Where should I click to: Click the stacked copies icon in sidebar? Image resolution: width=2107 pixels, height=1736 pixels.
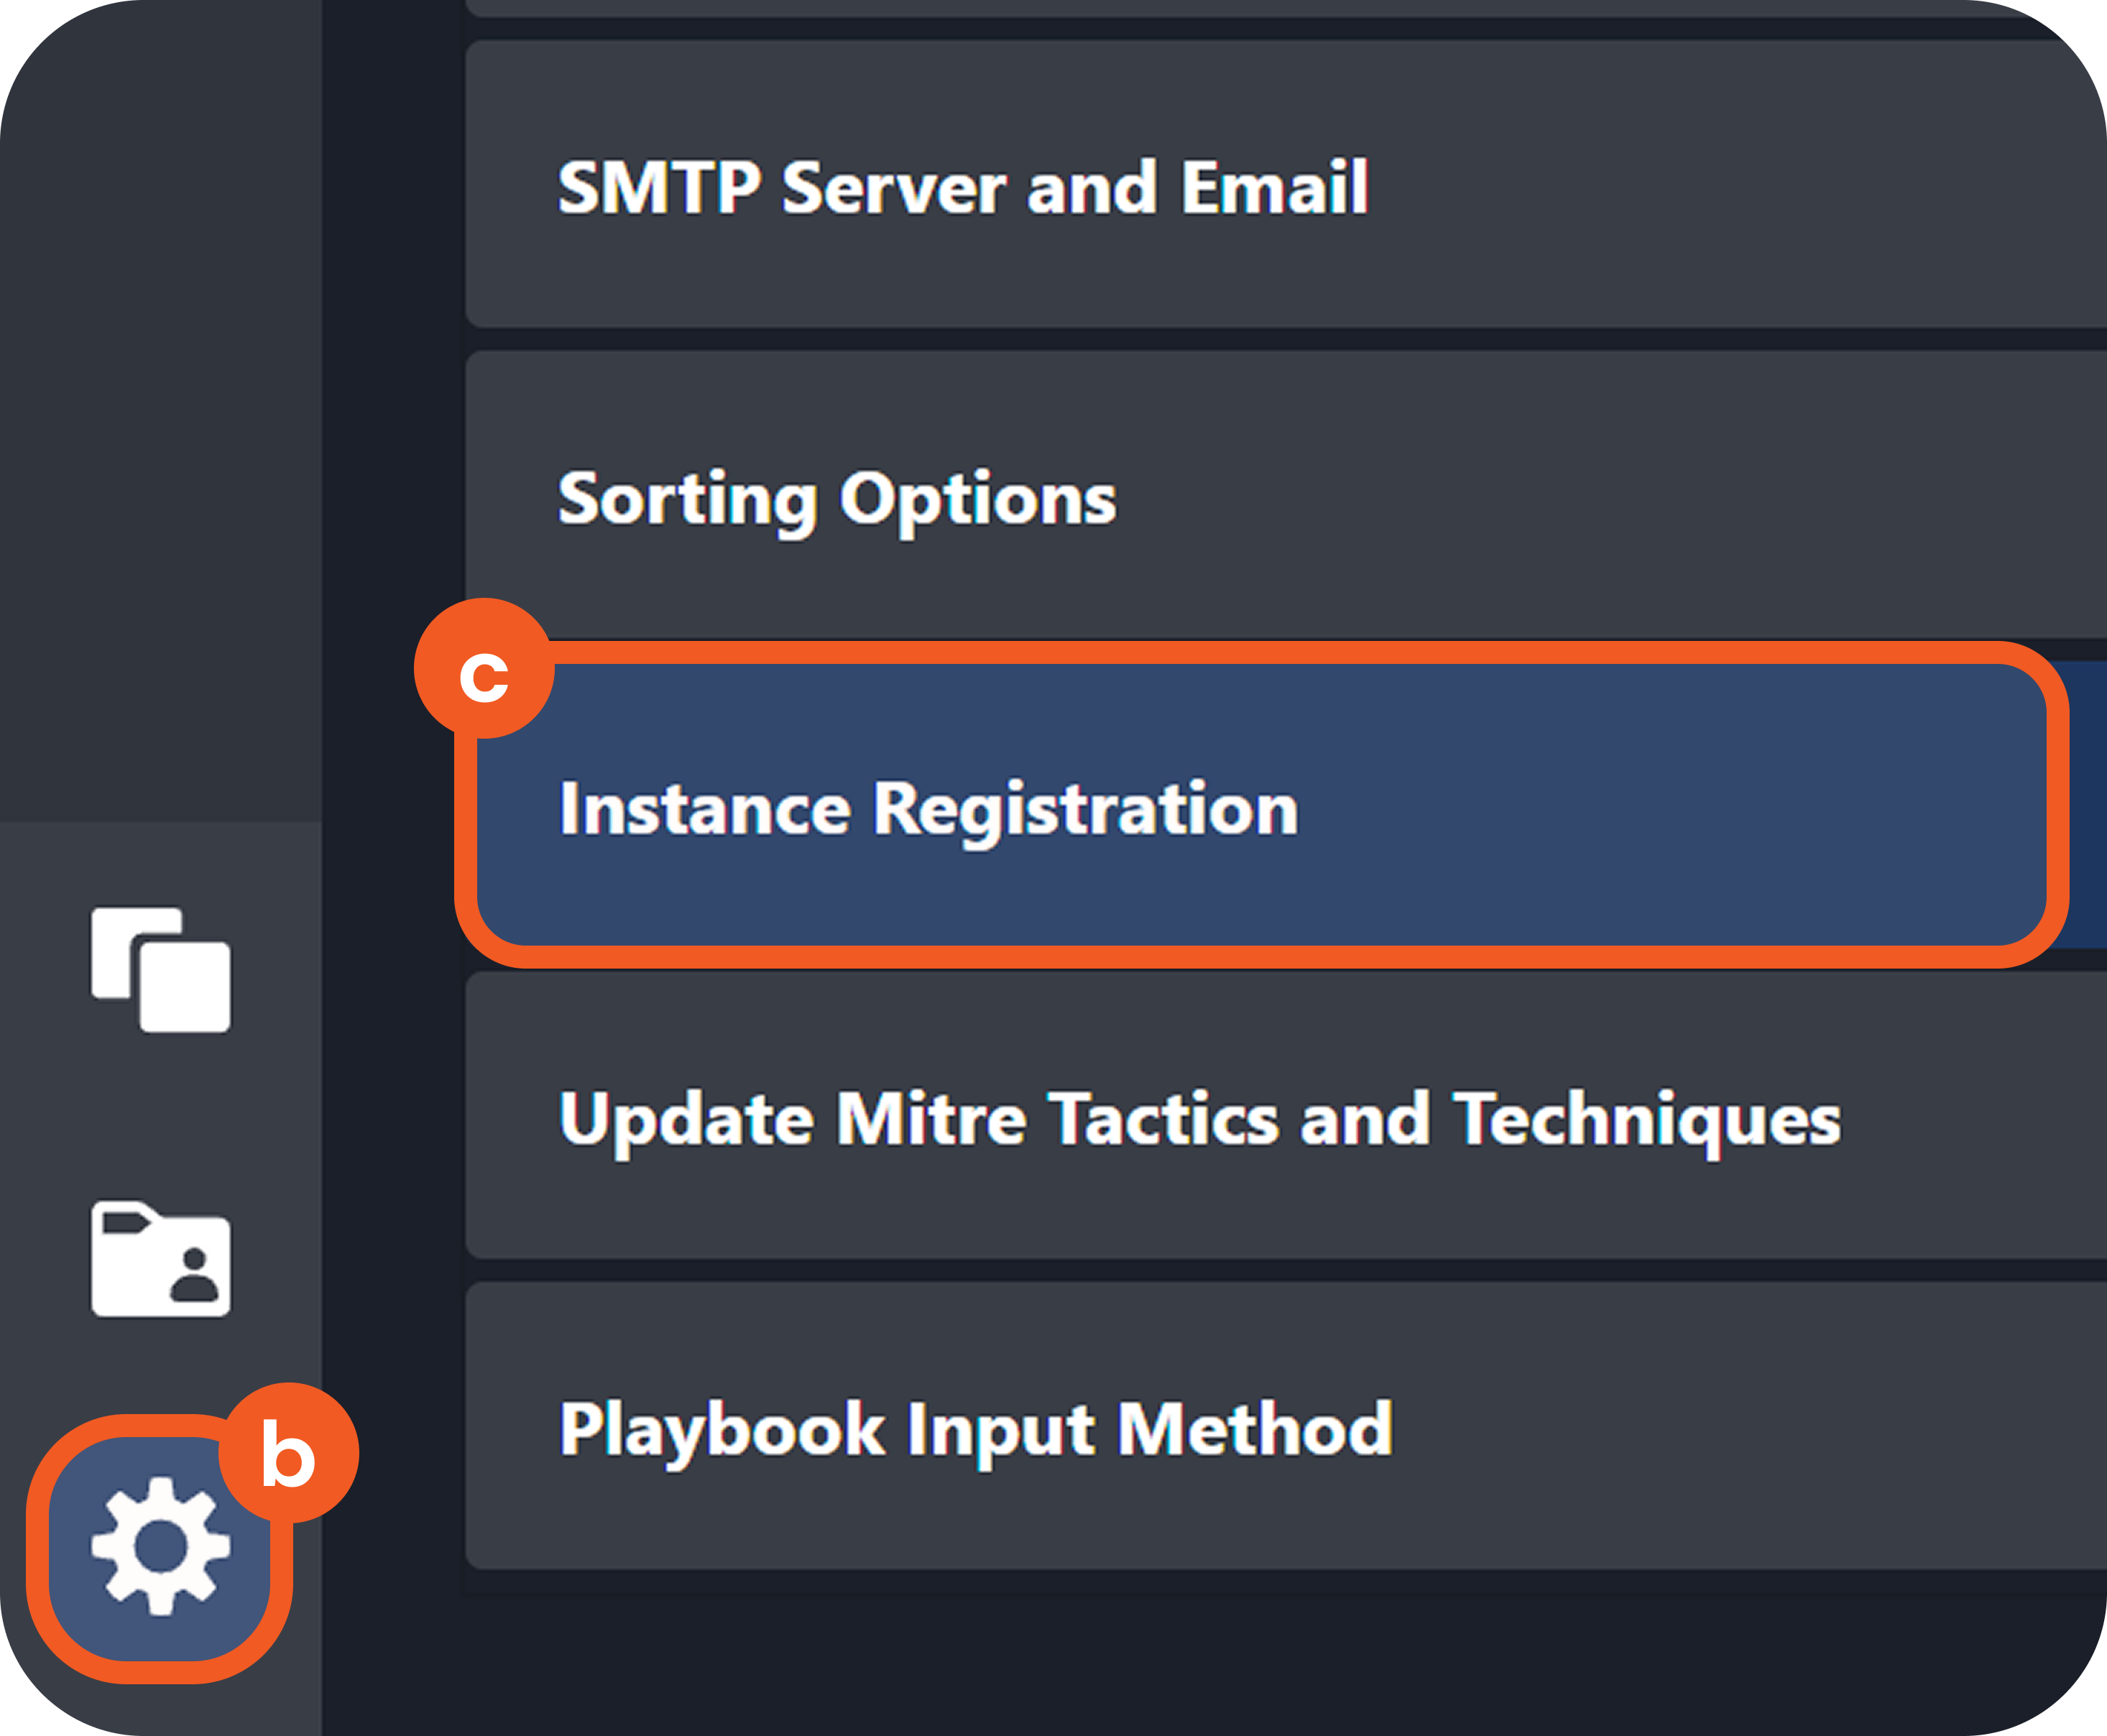pos(160,969)
